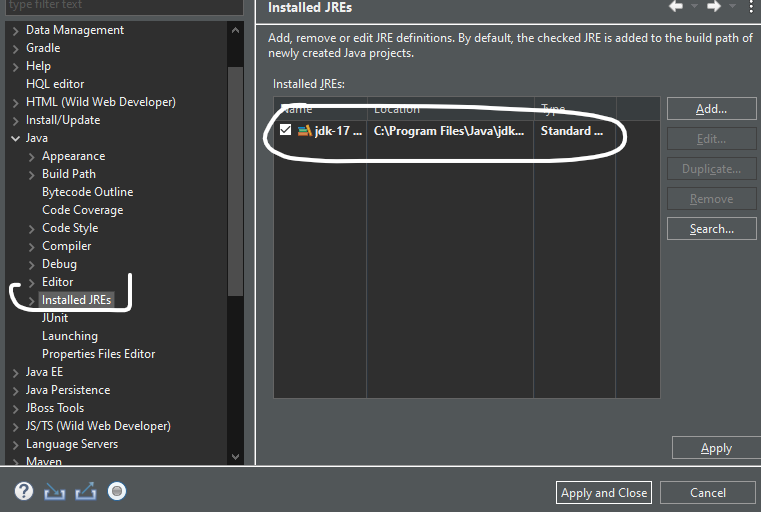Click the export preferences icon

86,491
